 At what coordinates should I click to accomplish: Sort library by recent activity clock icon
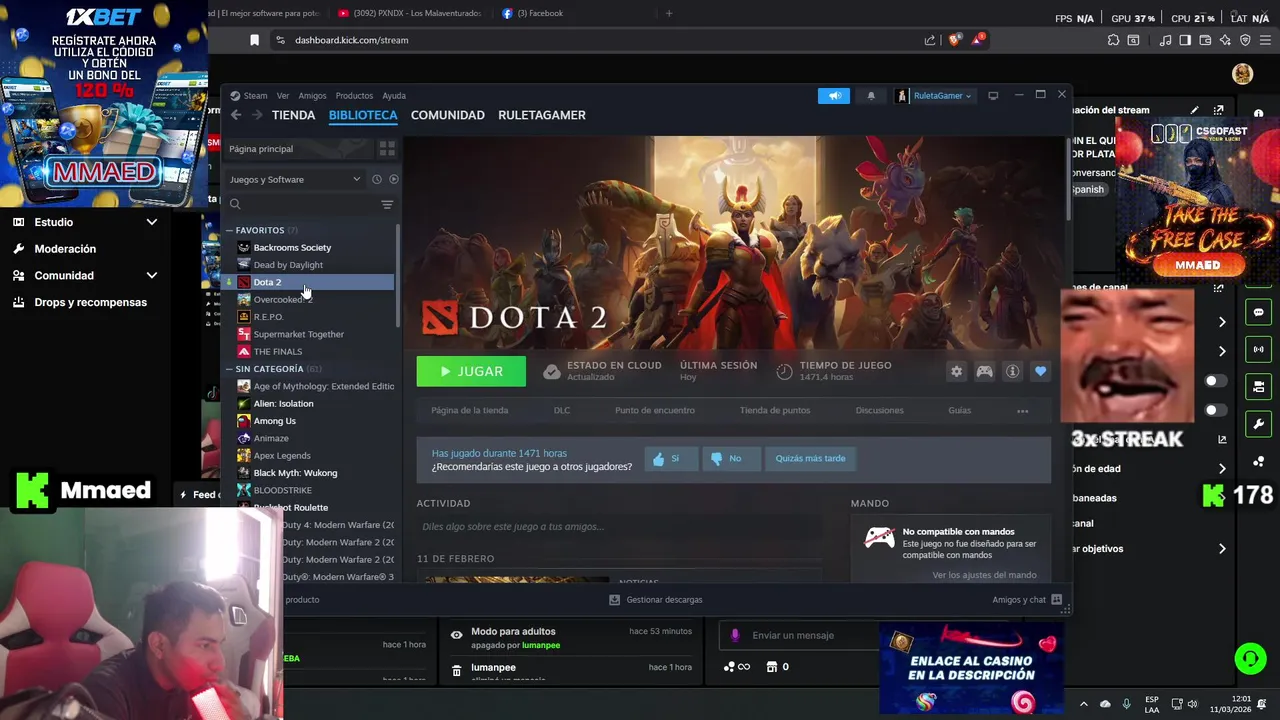coord(376,180)
